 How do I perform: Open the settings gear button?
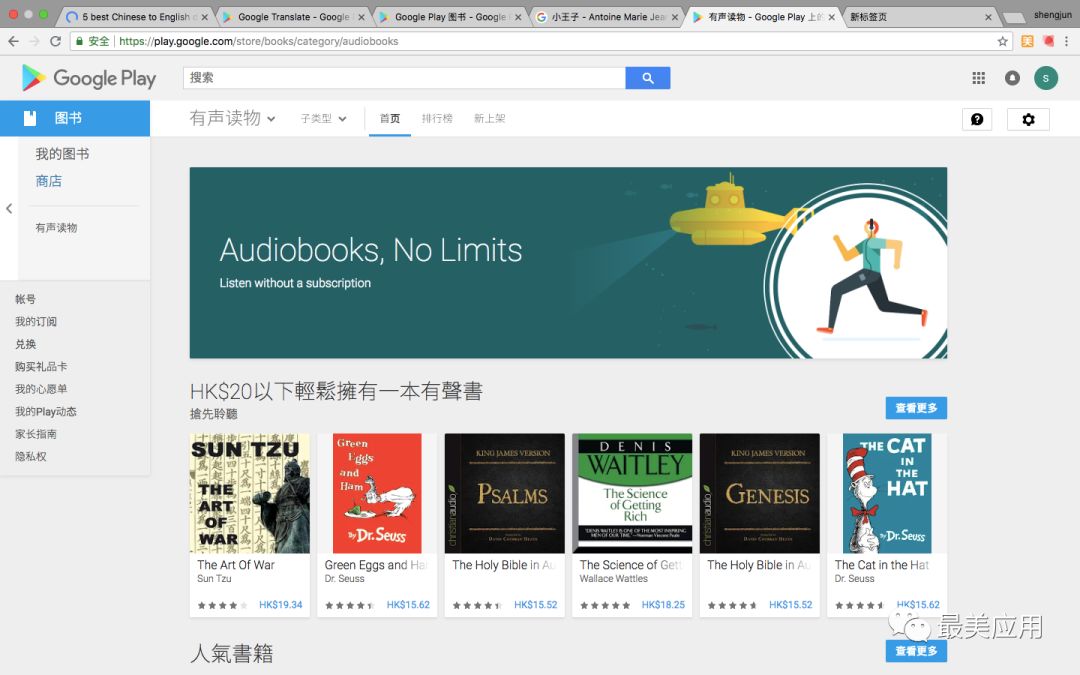[1028, 119]
